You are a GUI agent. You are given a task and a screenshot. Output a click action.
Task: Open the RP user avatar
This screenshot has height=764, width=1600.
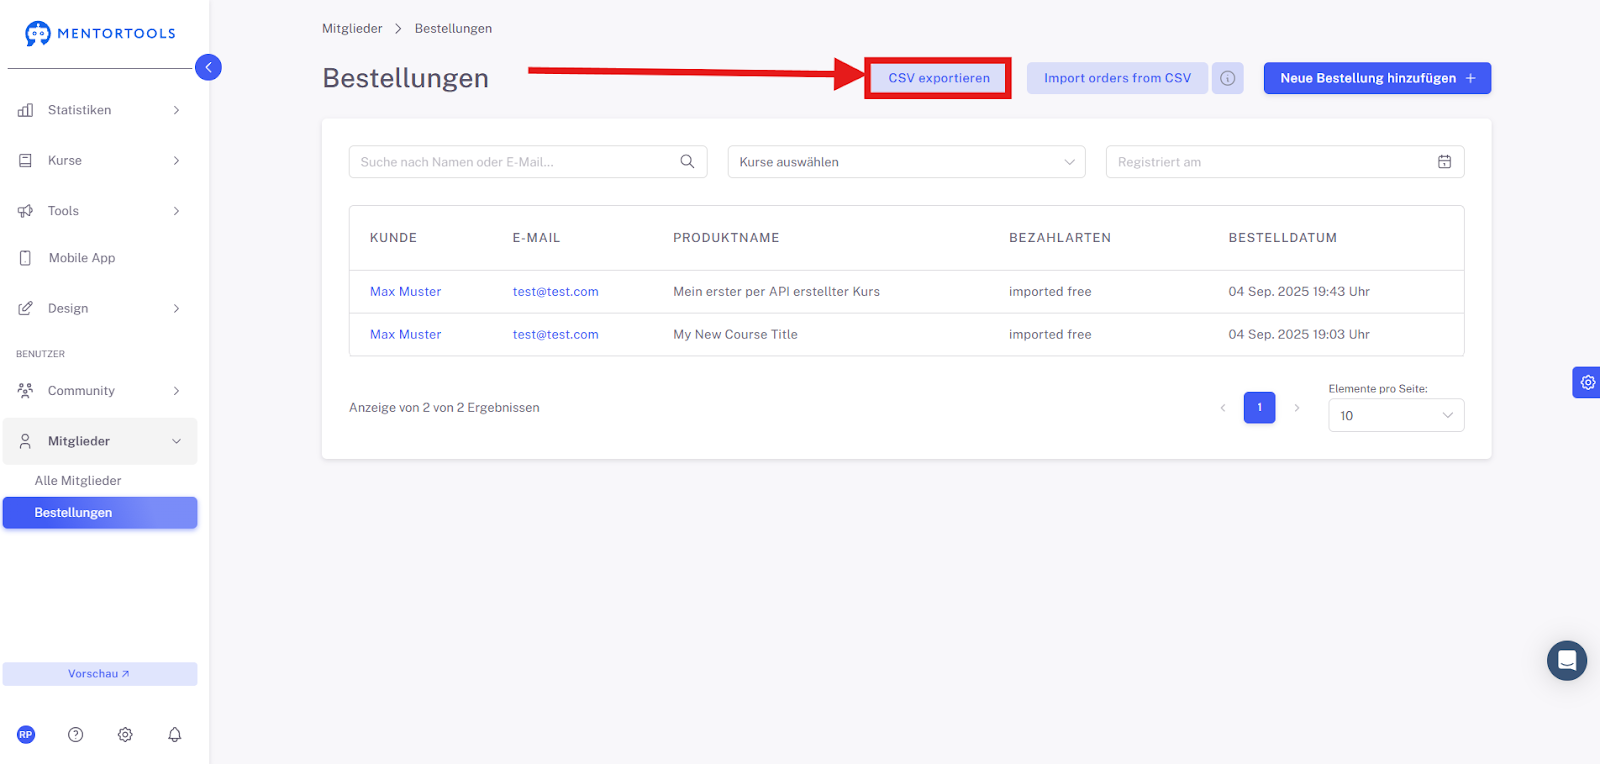click(x=26, y=734)
